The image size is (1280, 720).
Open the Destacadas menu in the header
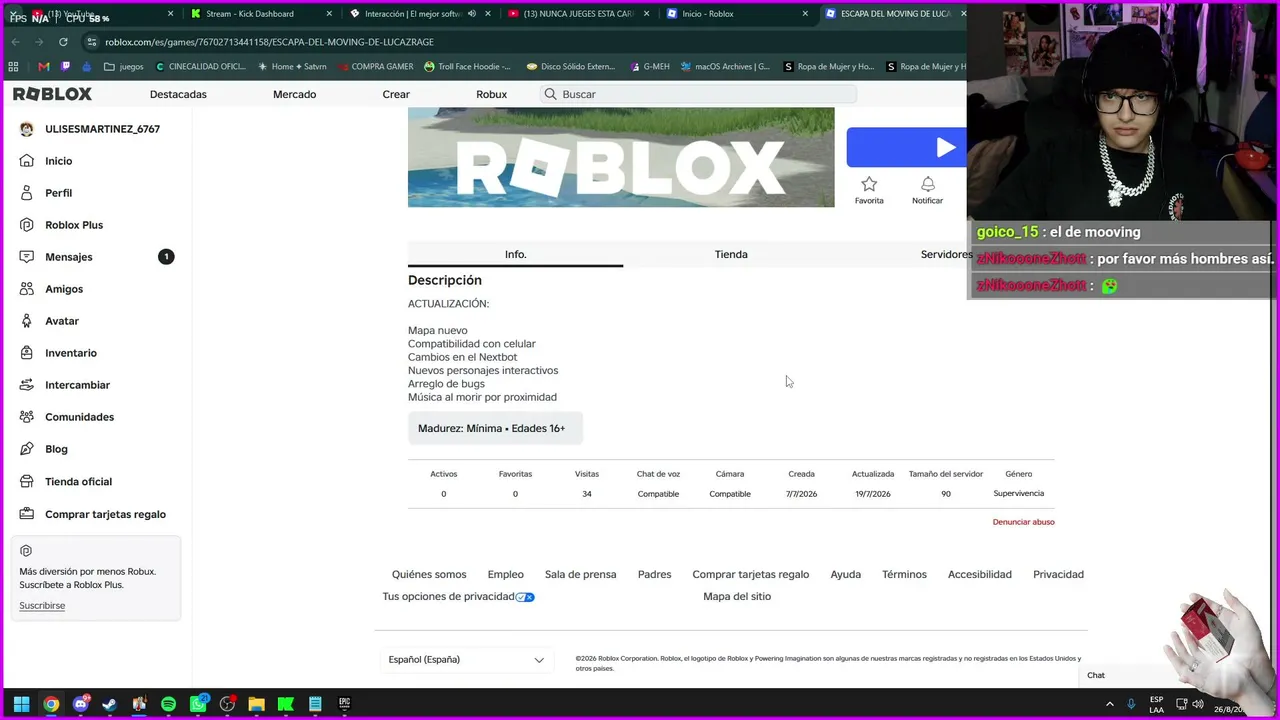(x=178, y=94)
